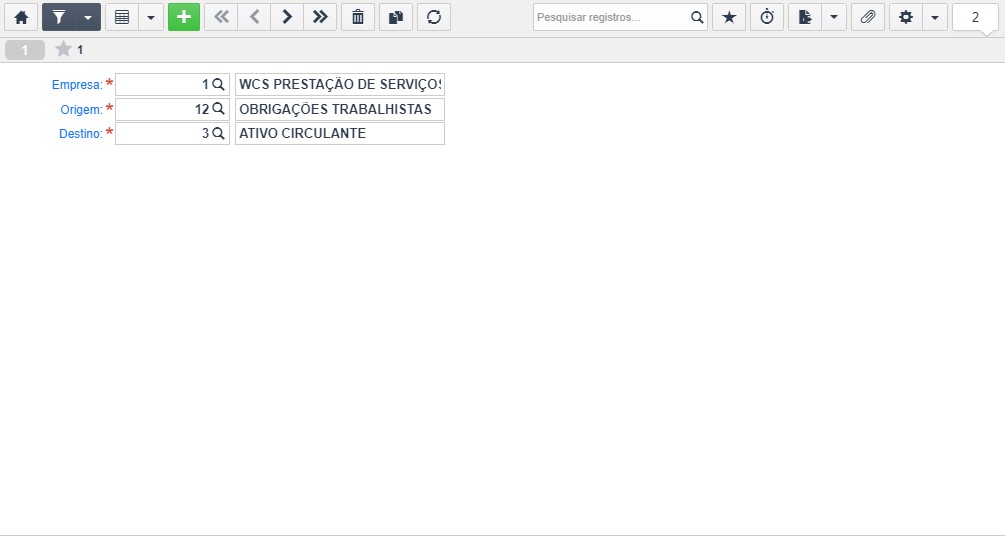Click the OBRIGAÇÕES TRABALHISTAS field
The width and height of the screenshot is (1005, 543).
pos(340,109)
